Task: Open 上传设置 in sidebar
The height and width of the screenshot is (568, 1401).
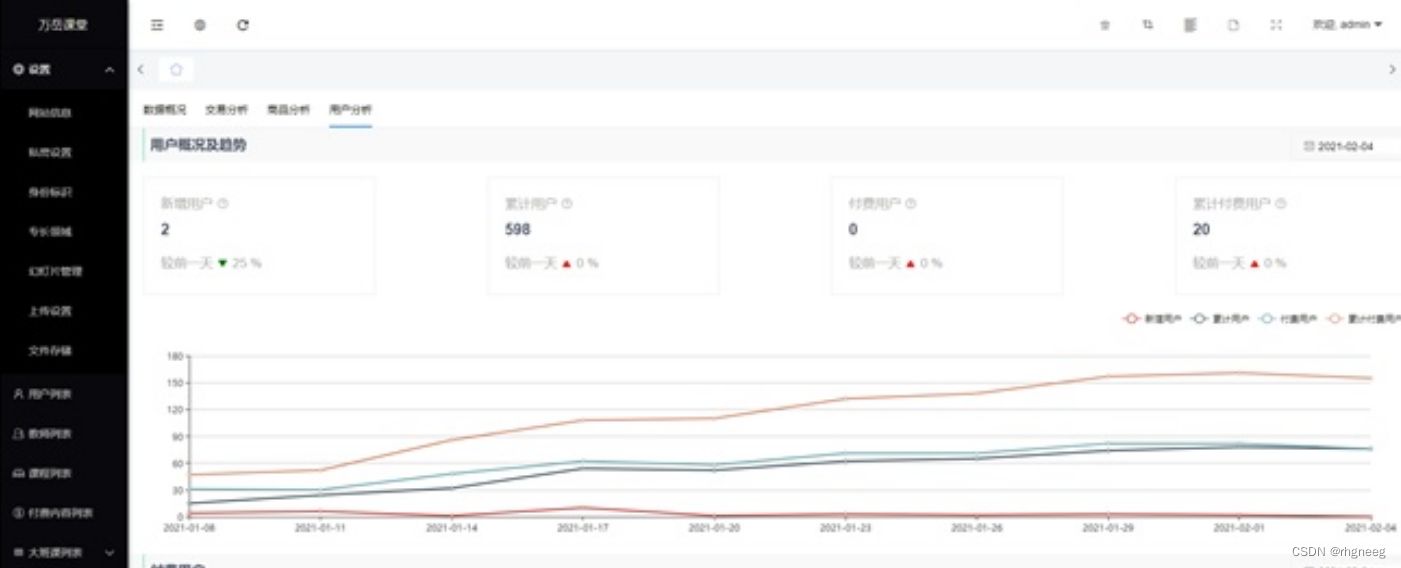Action: (x=50, y=311)
